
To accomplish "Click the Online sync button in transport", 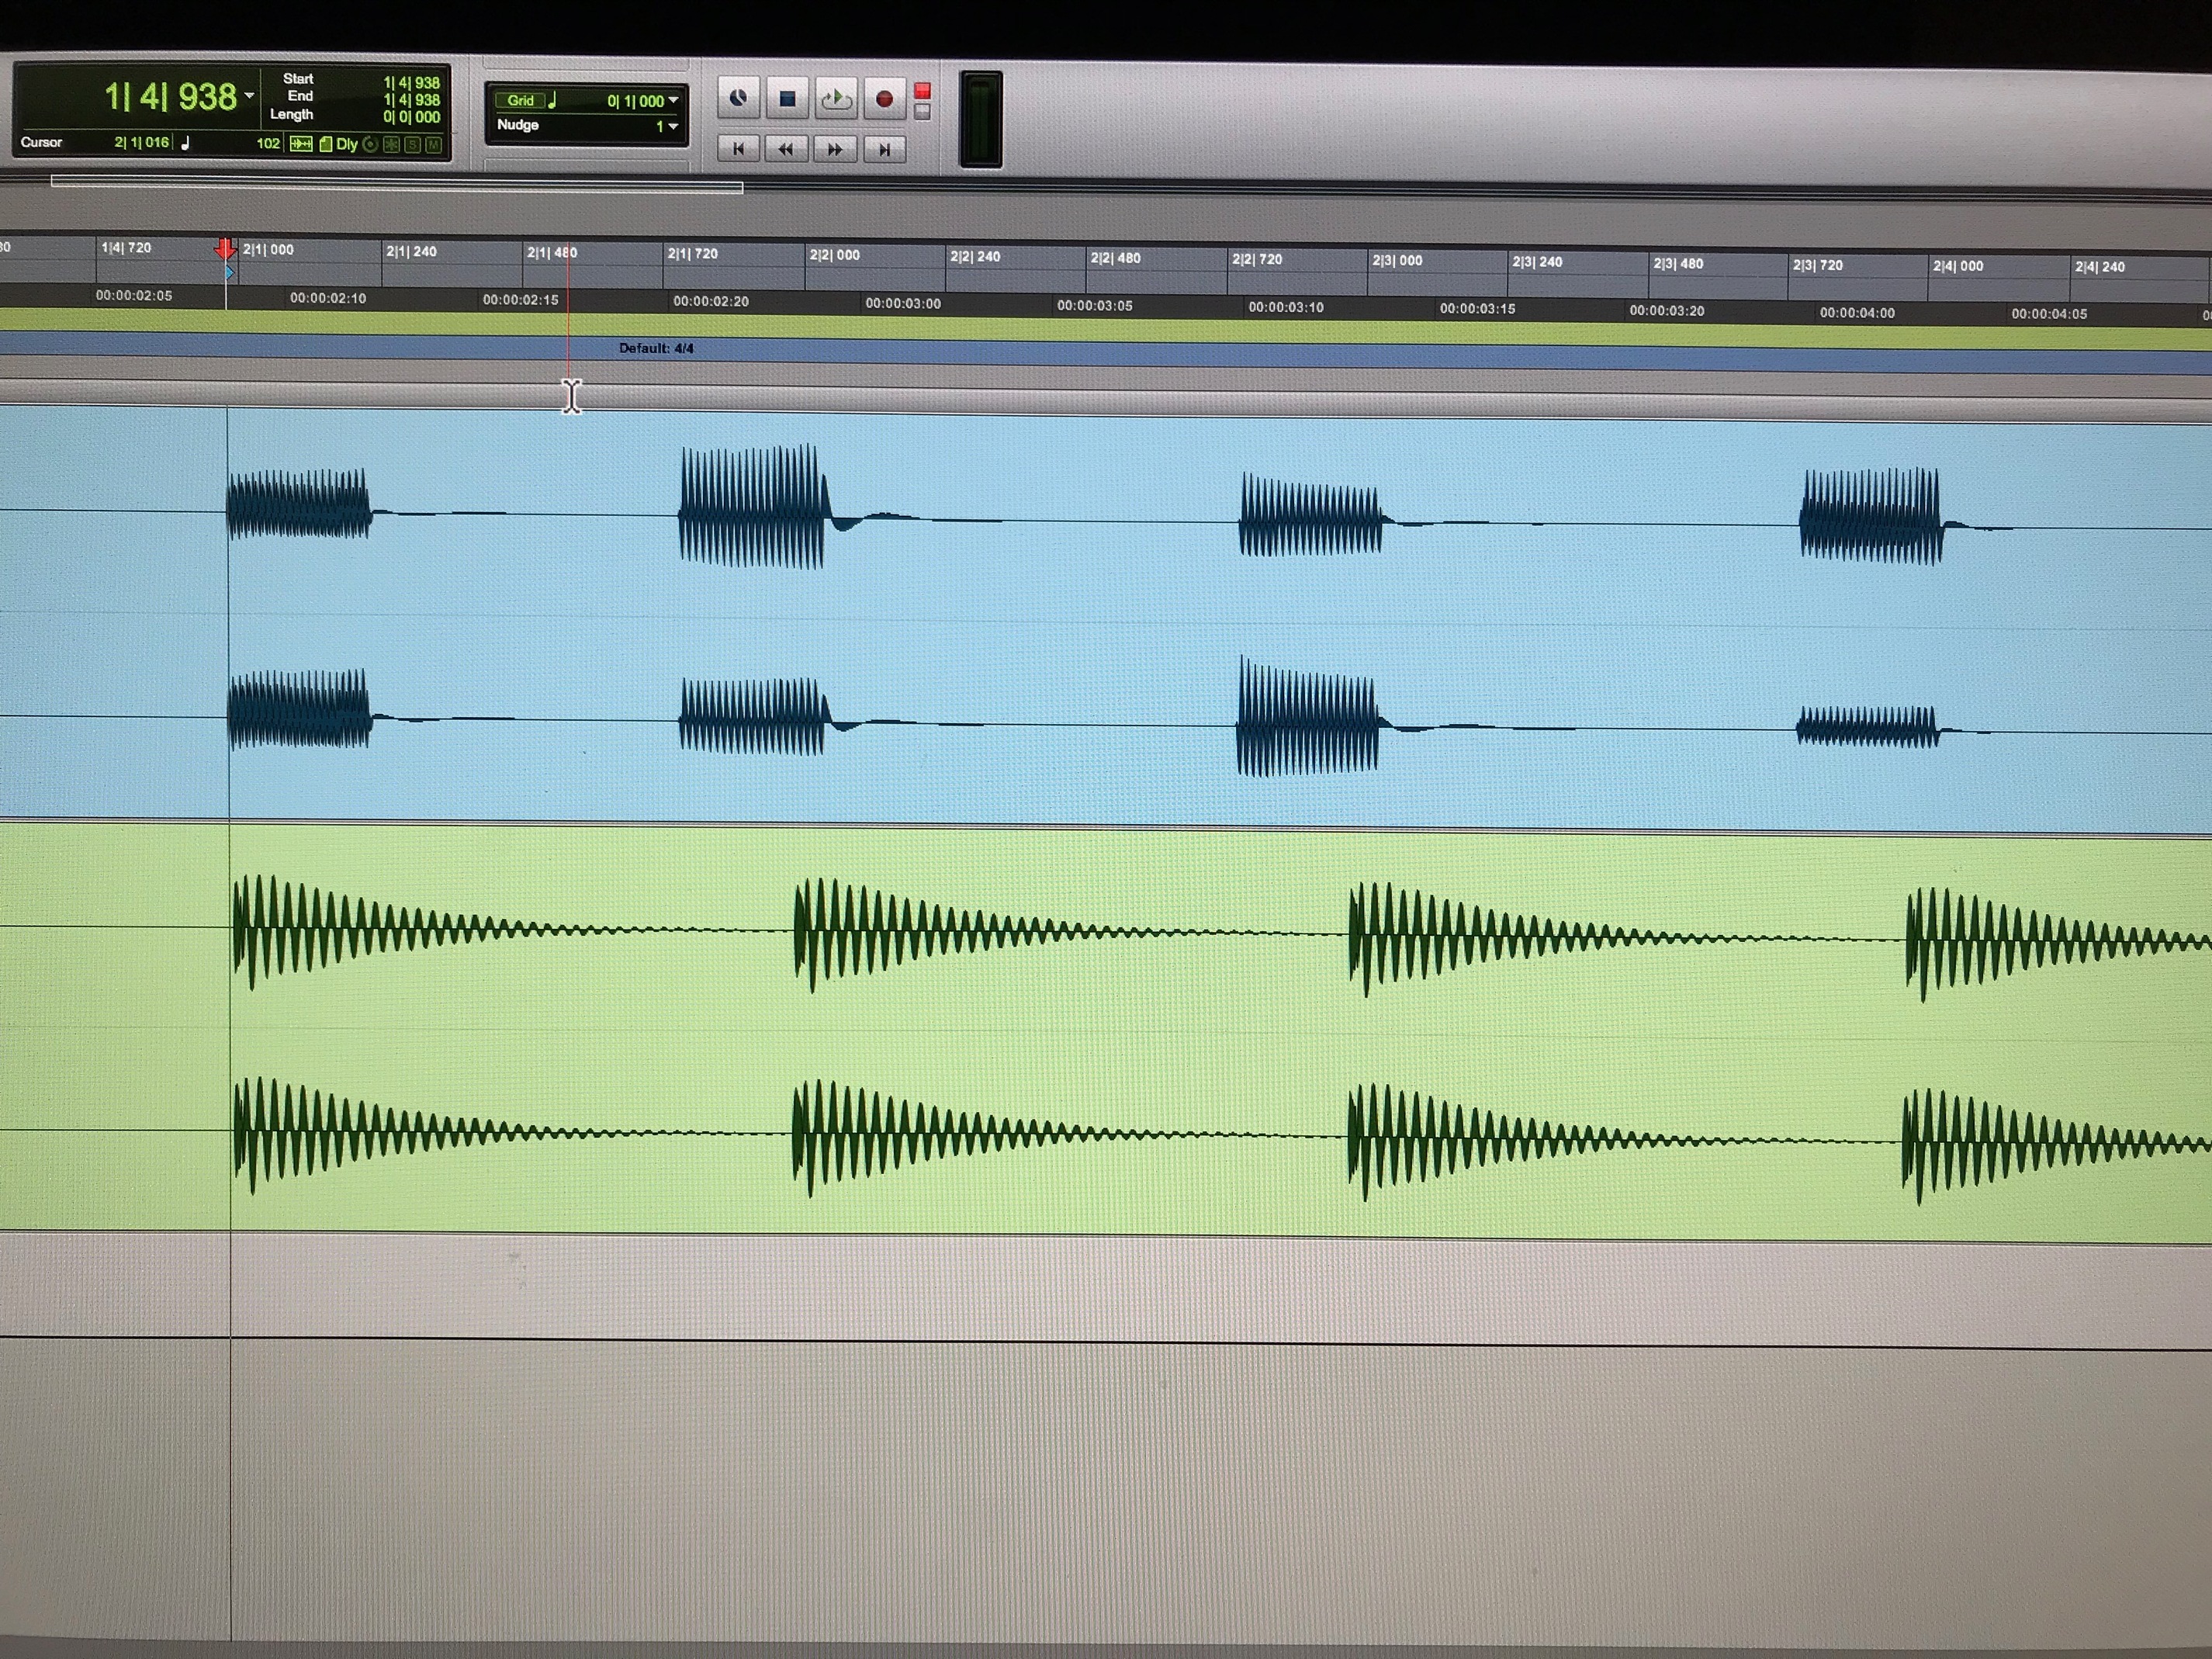I will tap(738, 98).
